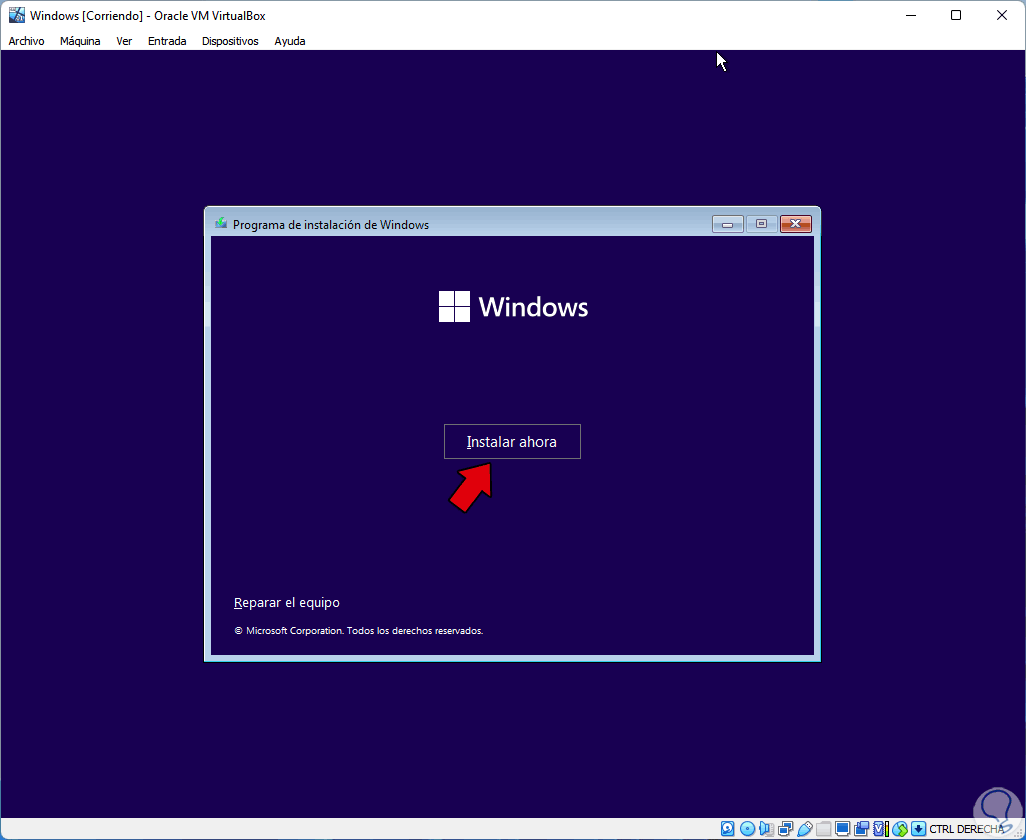The height and width of the screenshot is (840, 1026).
Task: Click the display monitor status icon
Action: tap(842, 829)
